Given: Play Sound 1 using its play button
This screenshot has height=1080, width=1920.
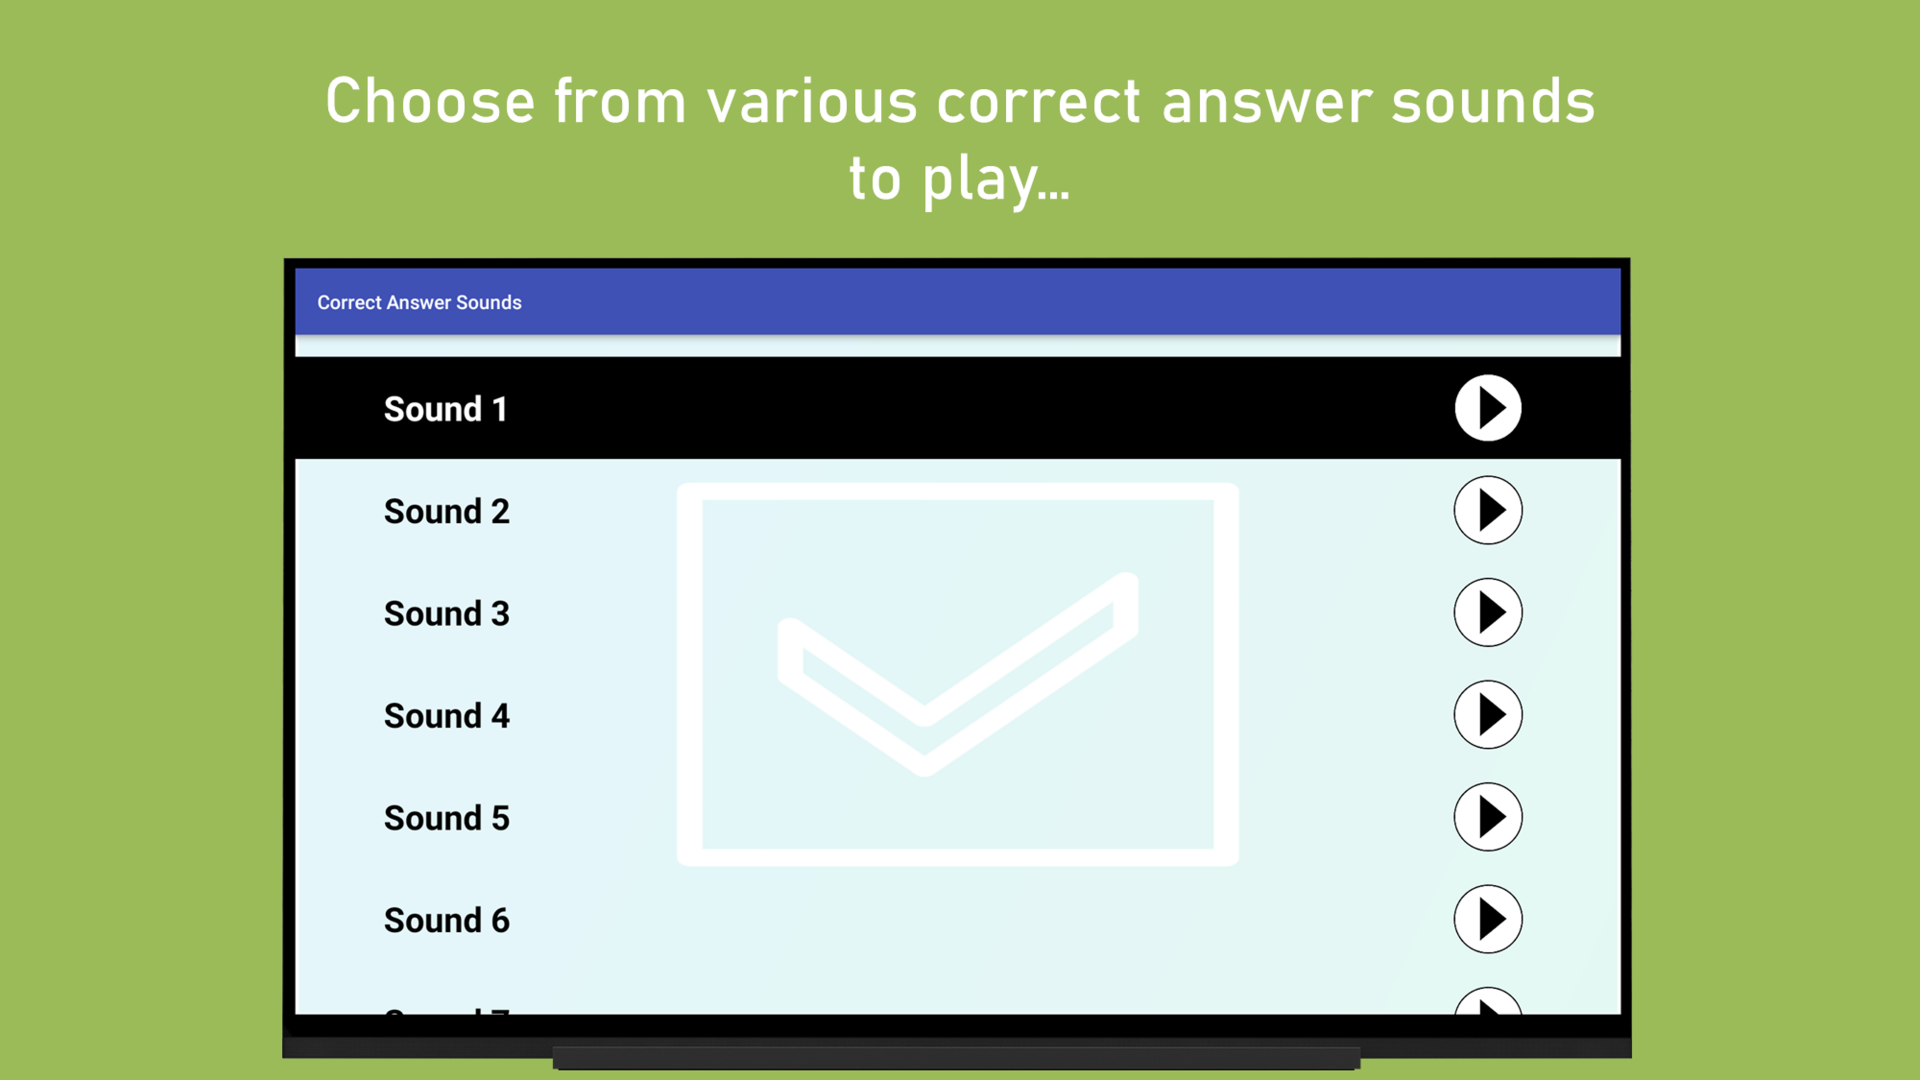Looking at the screenshot, I should (x=1487, y=408).
